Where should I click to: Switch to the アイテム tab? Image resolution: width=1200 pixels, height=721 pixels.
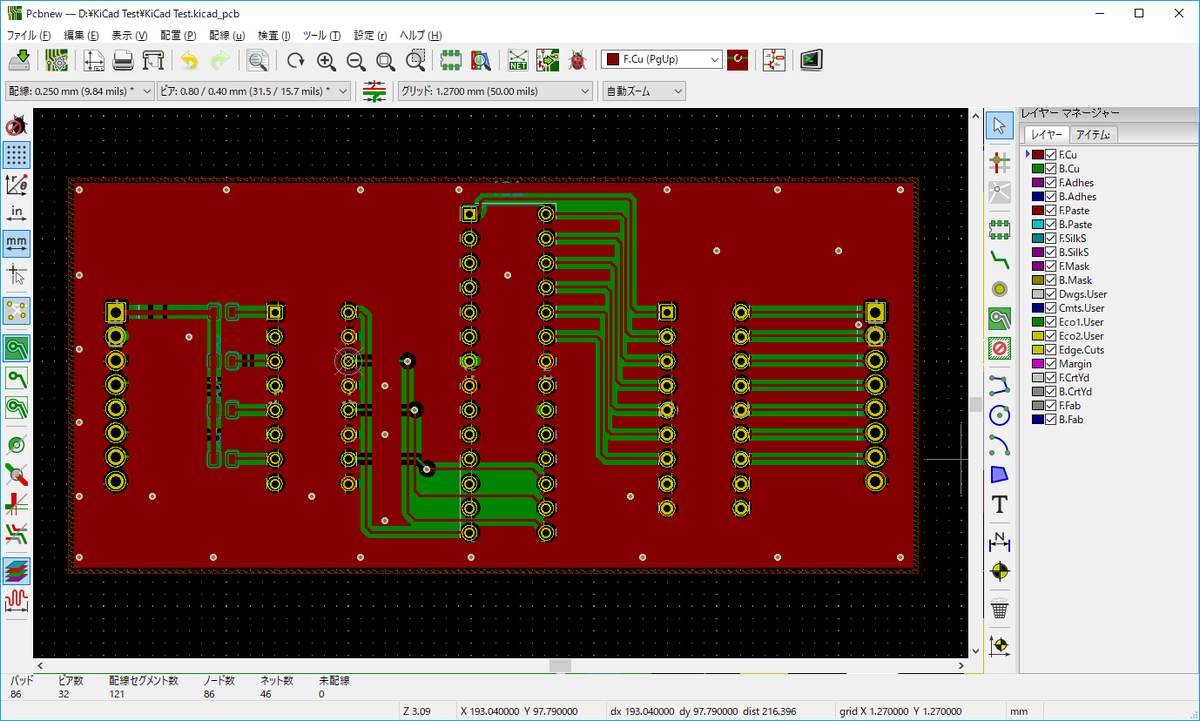click(x=1093, y=135)
